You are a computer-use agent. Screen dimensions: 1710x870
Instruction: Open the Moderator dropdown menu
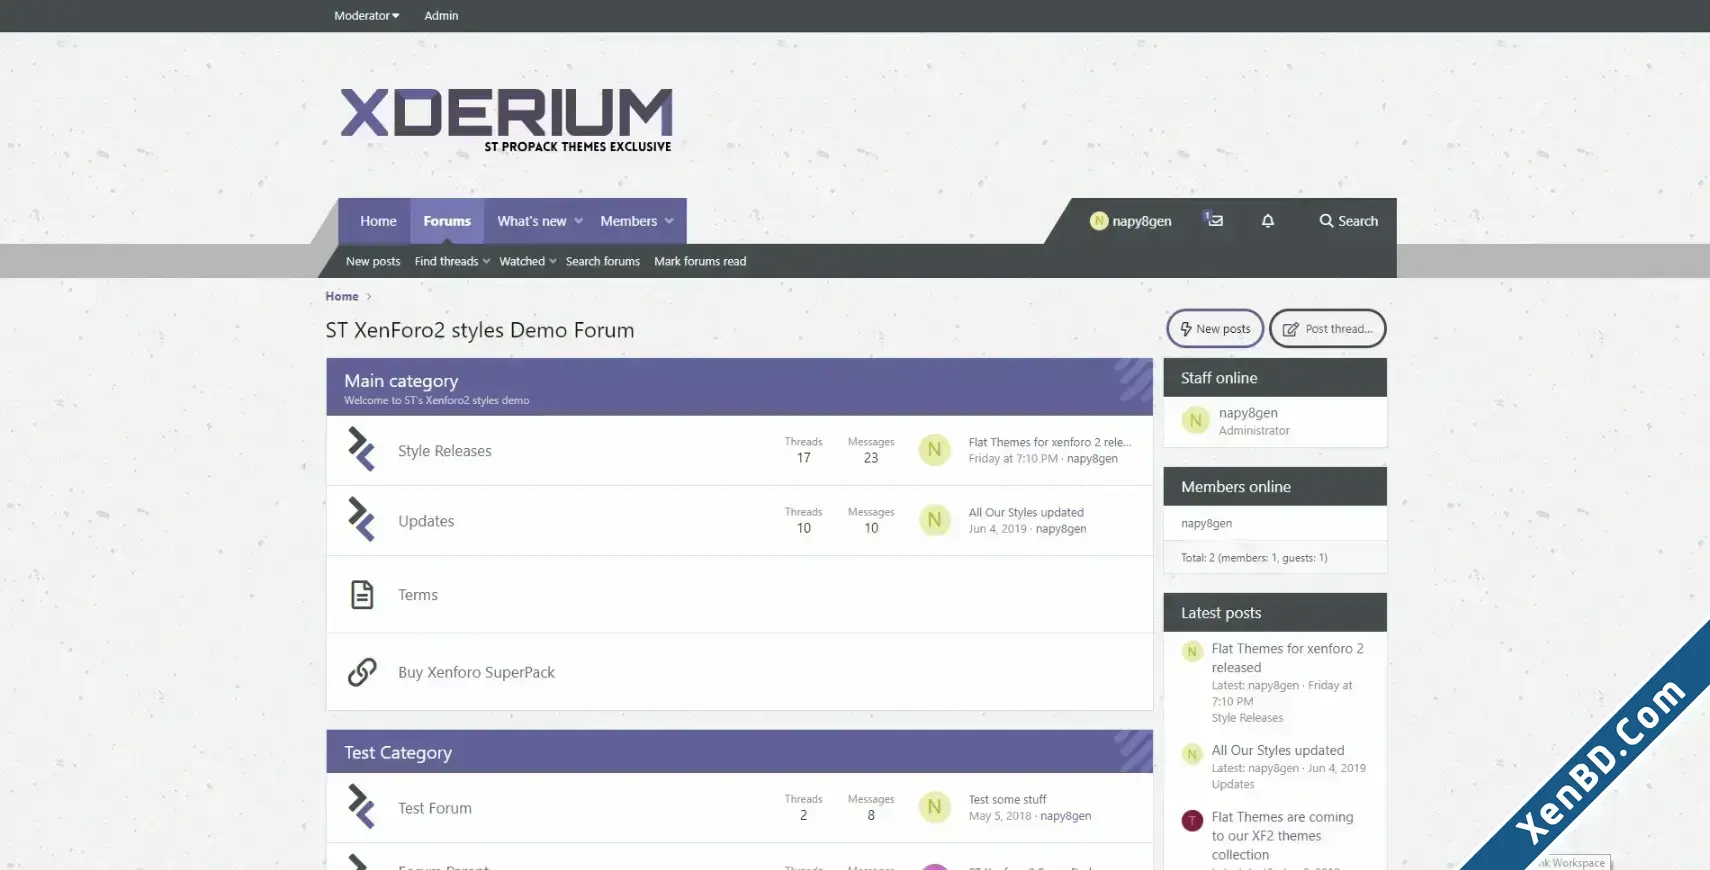coord(366,16)
